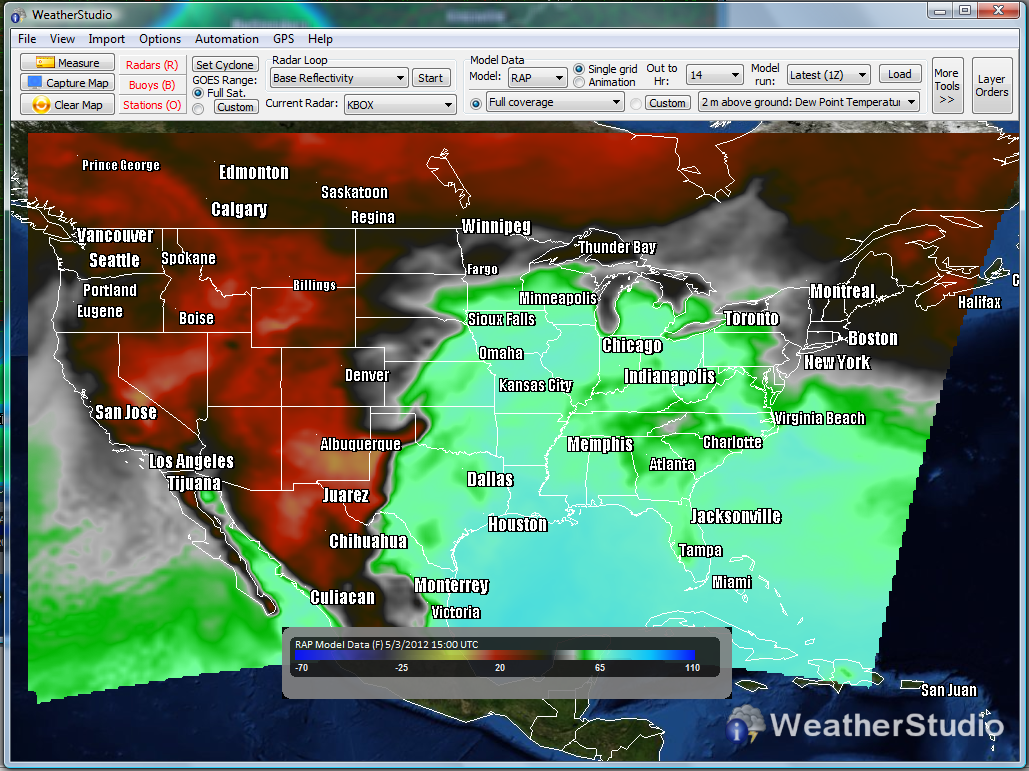The image size is (1029, 771).
Task: Toggle Radars (R) layer
Action: coord(152,64)
